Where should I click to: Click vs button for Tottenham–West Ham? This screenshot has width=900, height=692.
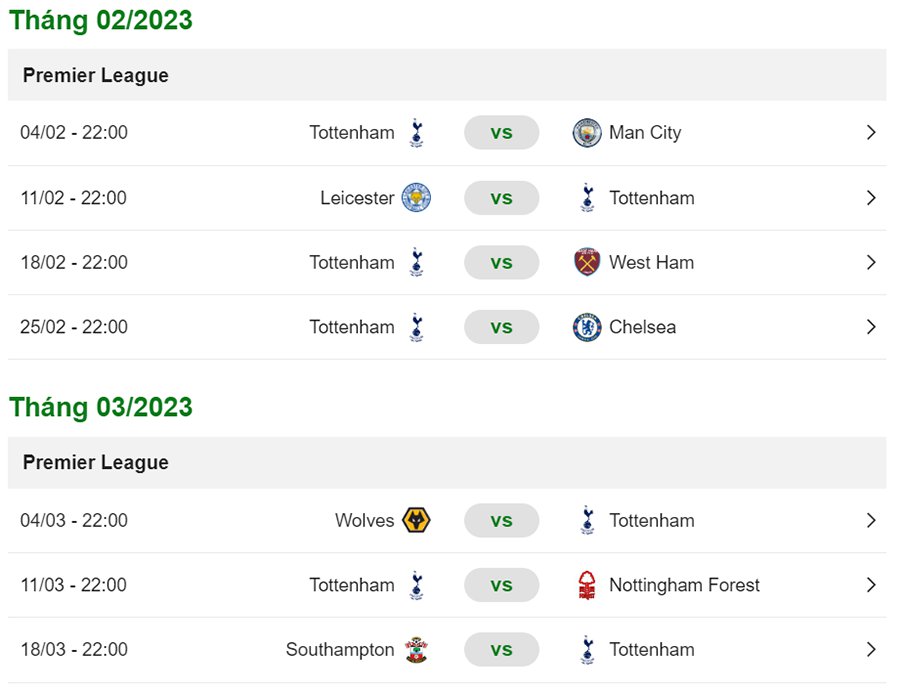coord(501,262)
